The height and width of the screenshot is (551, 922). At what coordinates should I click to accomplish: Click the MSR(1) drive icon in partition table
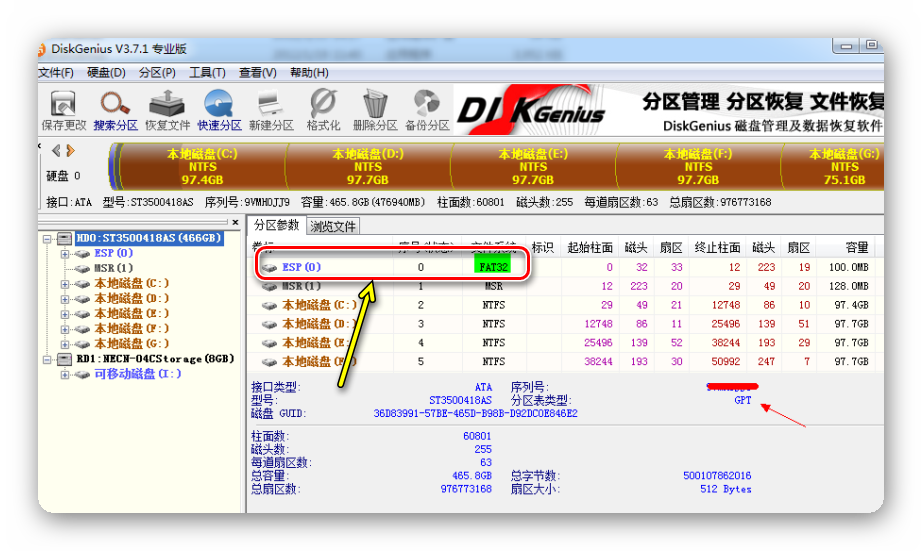tap(269, 286)
